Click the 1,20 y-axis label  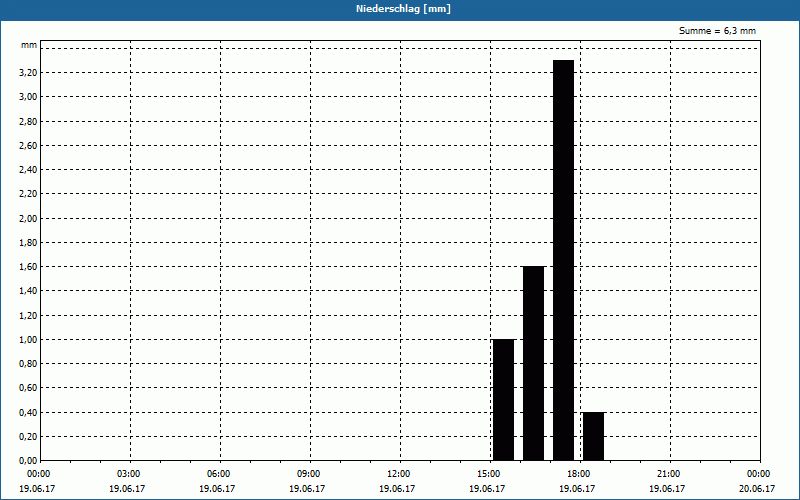click(28, 315)
